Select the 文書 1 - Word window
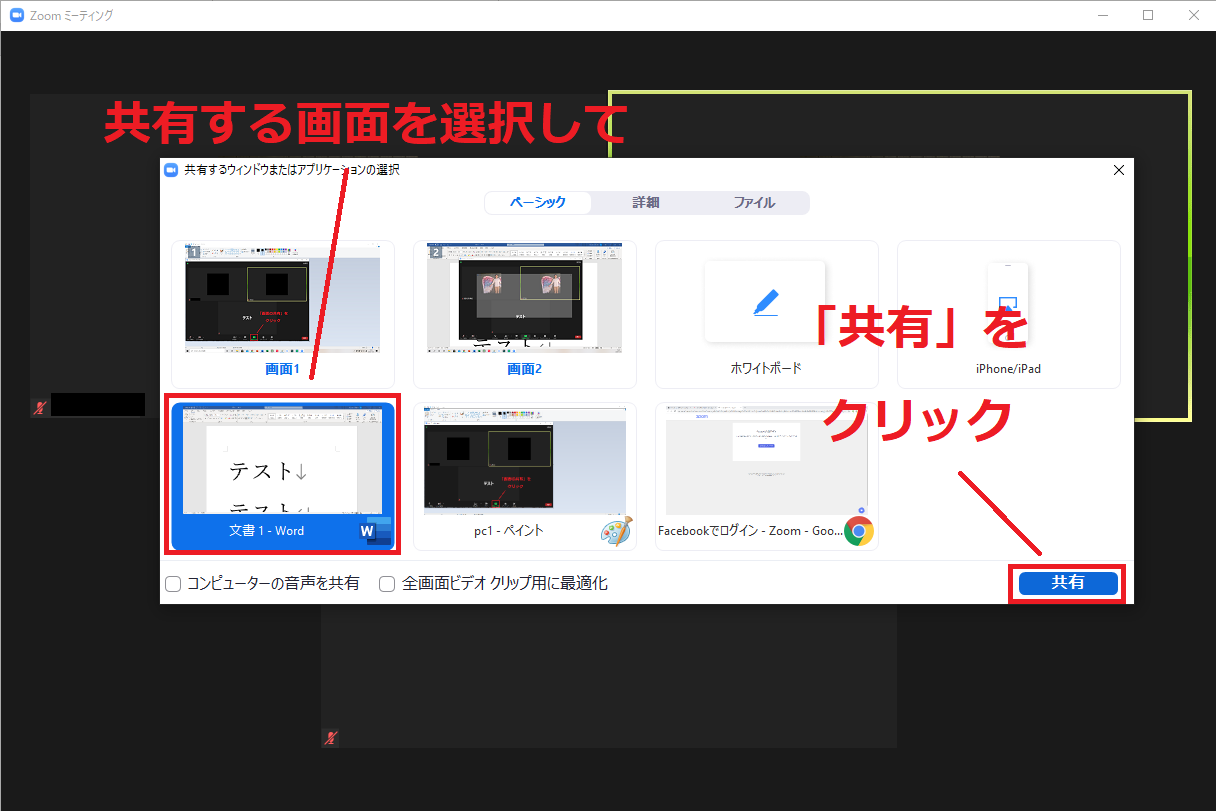Image resolution: width=1216 pixels, height=811 pixels. coord(283,475)
